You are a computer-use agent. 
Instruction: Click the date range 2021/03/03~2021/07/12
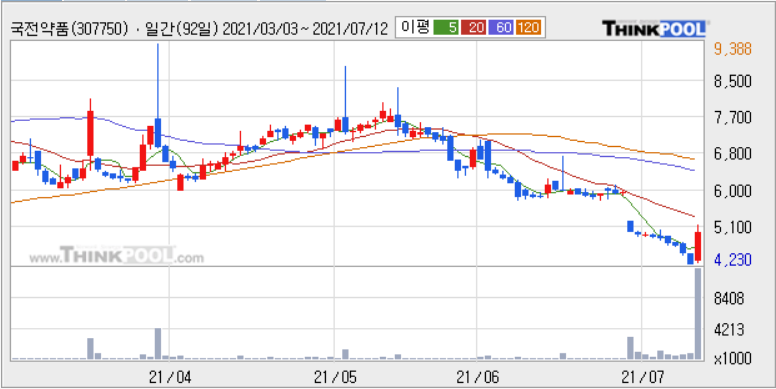coord(304,29)
